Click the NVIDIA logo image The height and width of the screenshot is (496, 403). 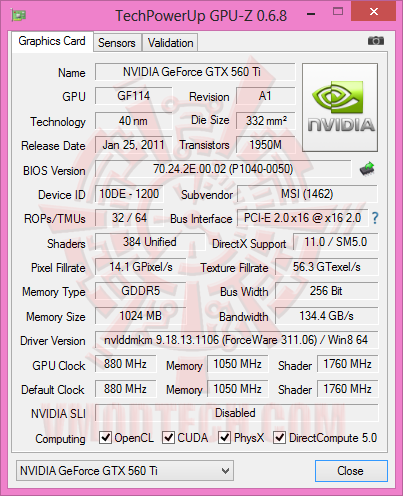click(340, 107)
